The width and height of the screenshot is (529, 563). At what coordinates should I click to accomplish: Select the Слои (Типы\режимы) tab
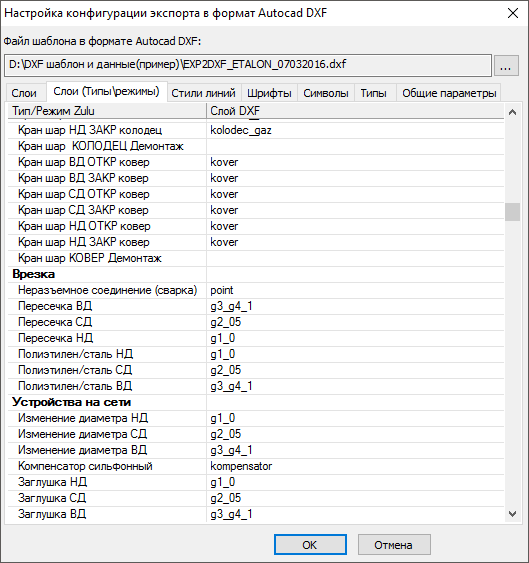pos(106,92)
